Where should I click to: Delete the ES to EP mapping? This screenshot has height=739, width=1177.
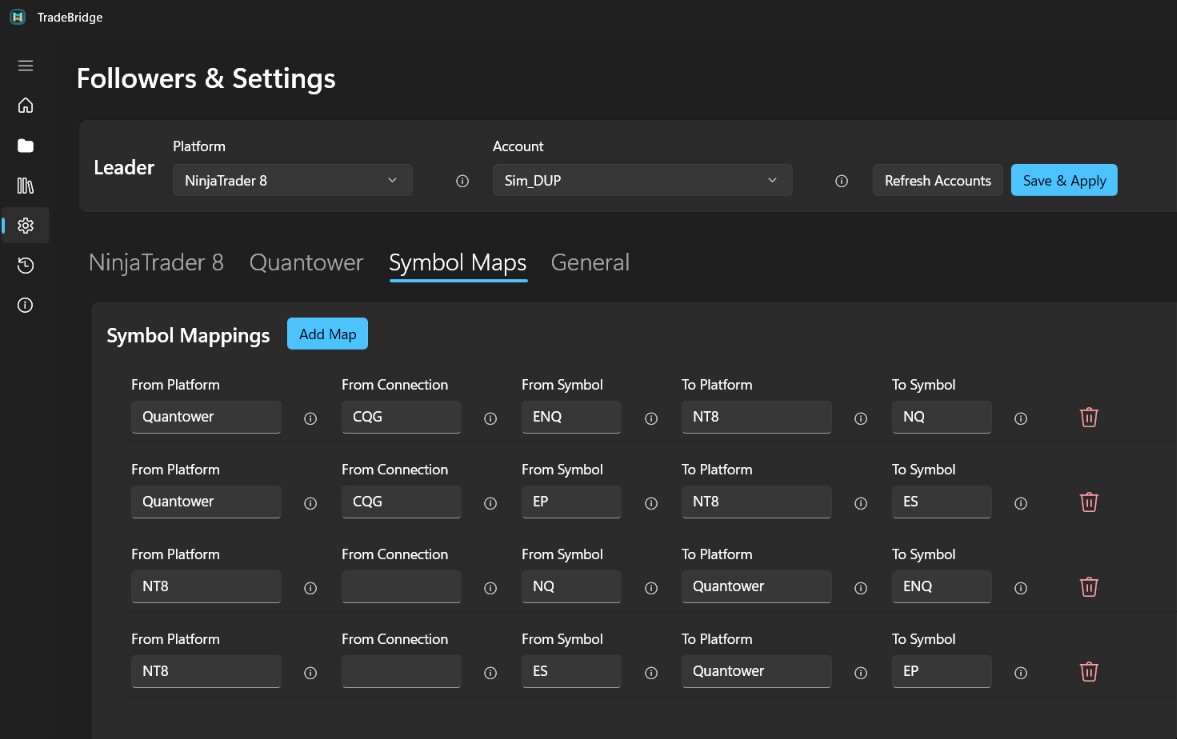tap(1088, 671)
